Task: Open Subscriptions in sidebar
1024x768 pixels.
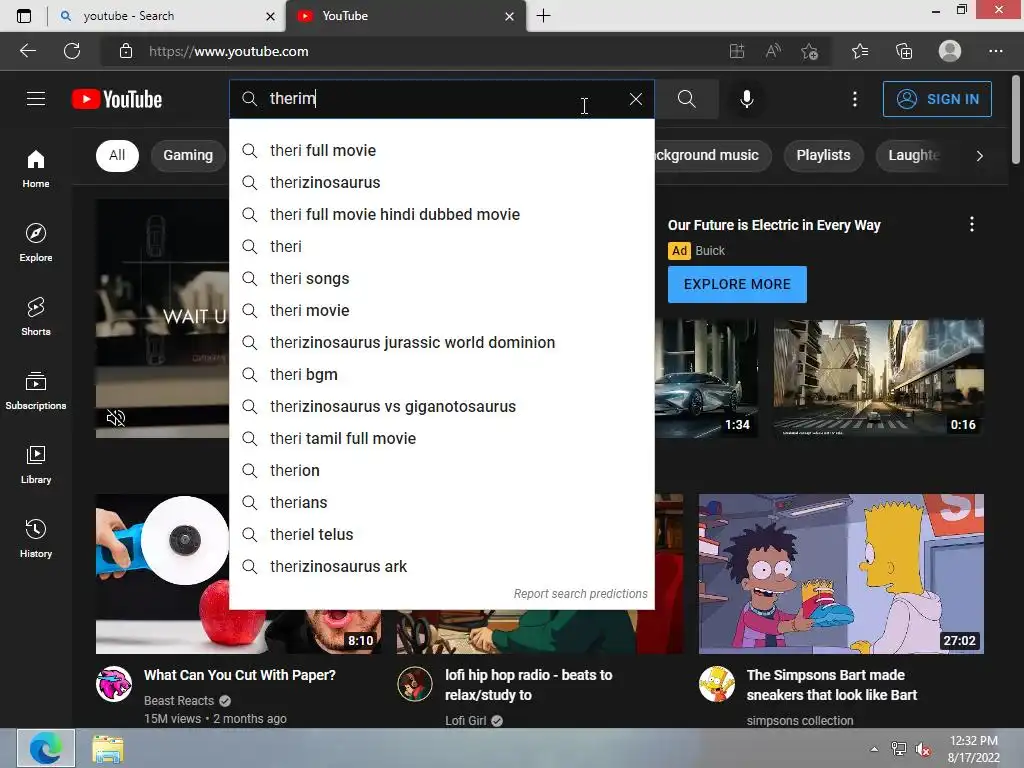Action: [36, 390]
